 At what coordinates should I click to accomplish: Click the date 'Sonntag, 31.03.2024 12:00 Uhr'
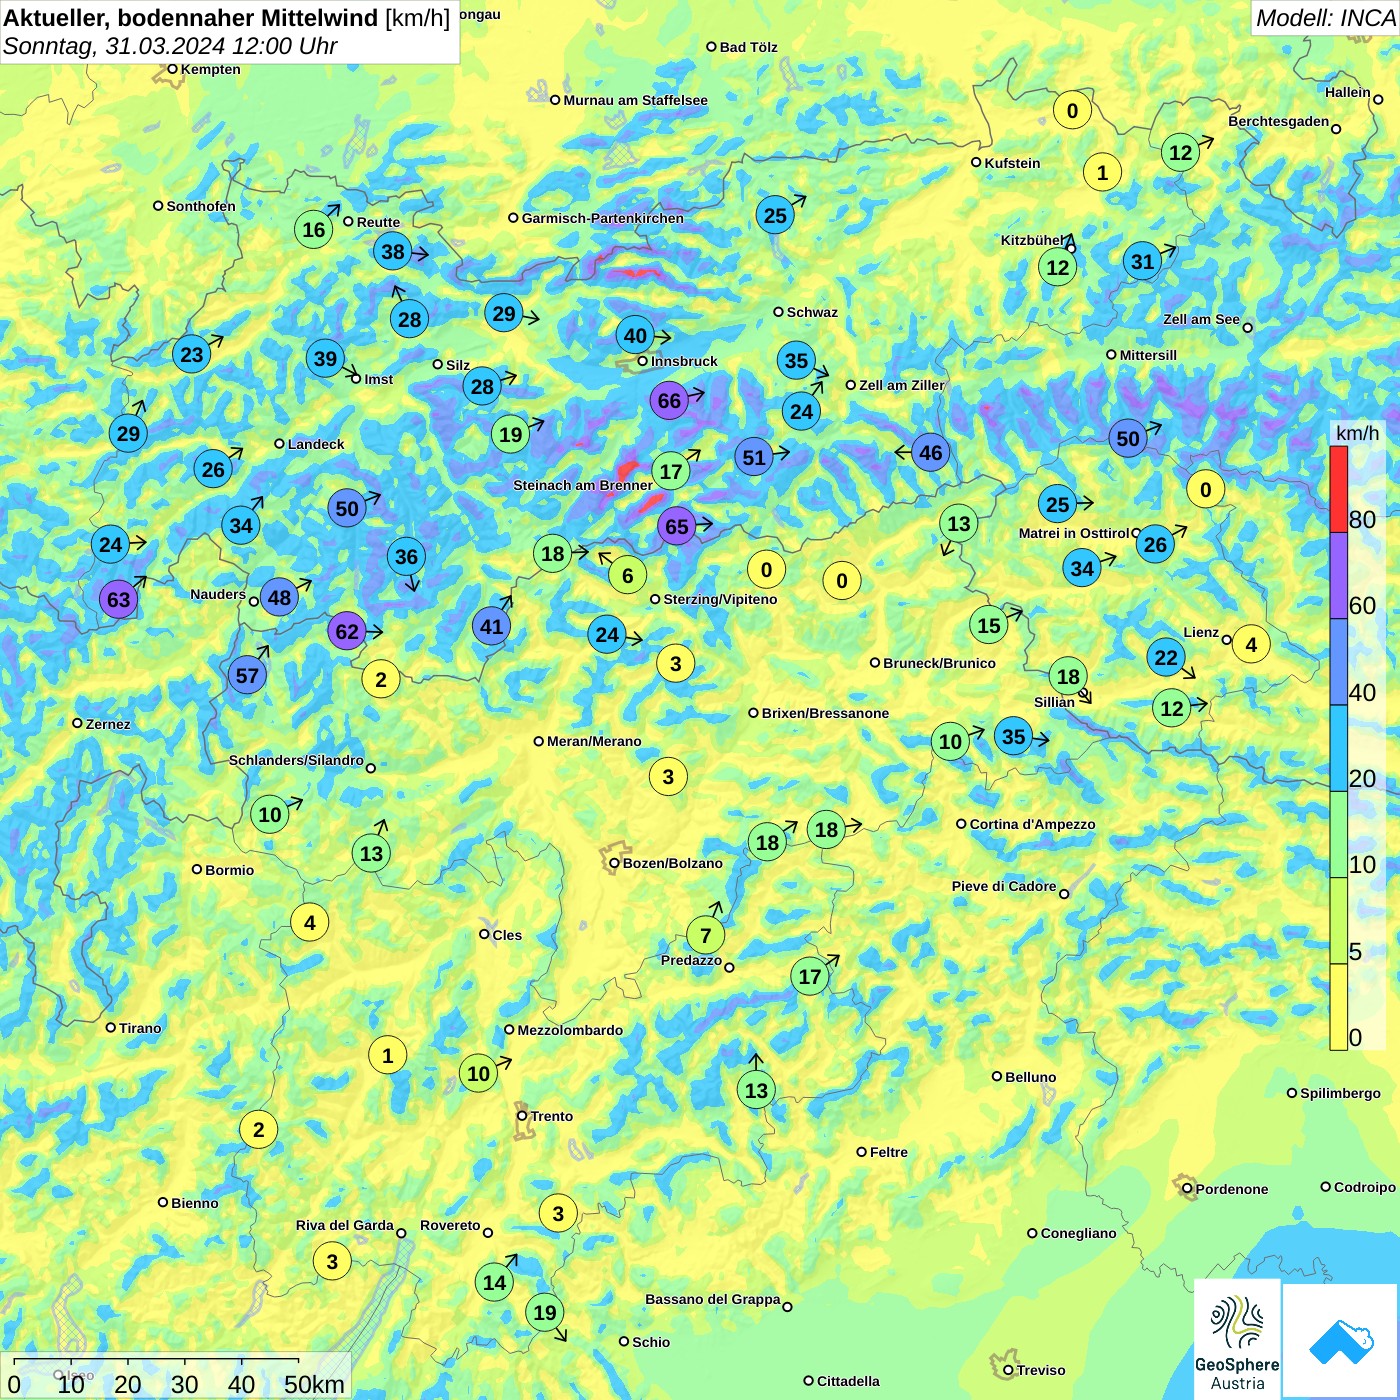(170, 46)
